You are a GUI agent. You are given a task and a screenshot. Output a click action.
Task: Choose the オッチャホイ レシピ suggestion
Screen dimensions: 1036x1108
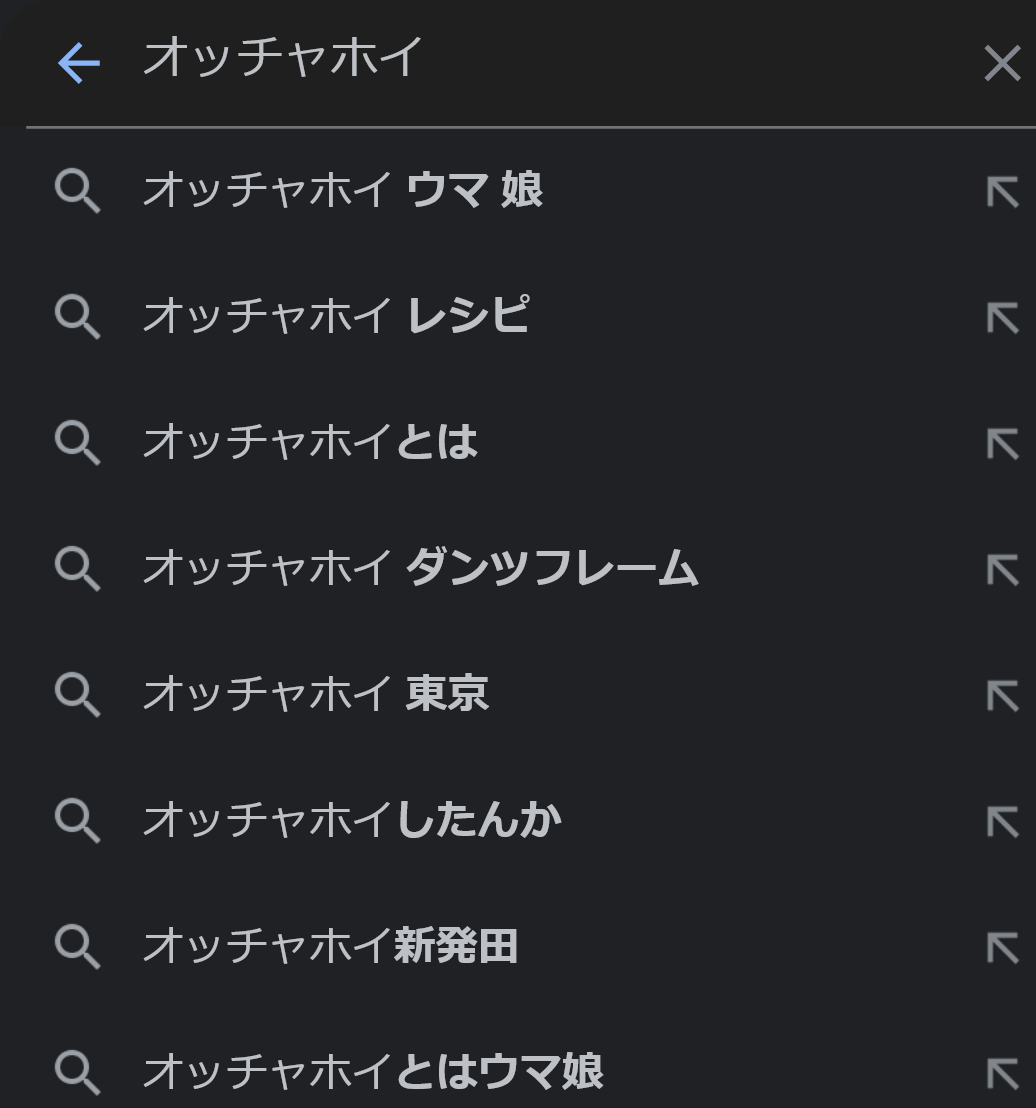(336, 316)
